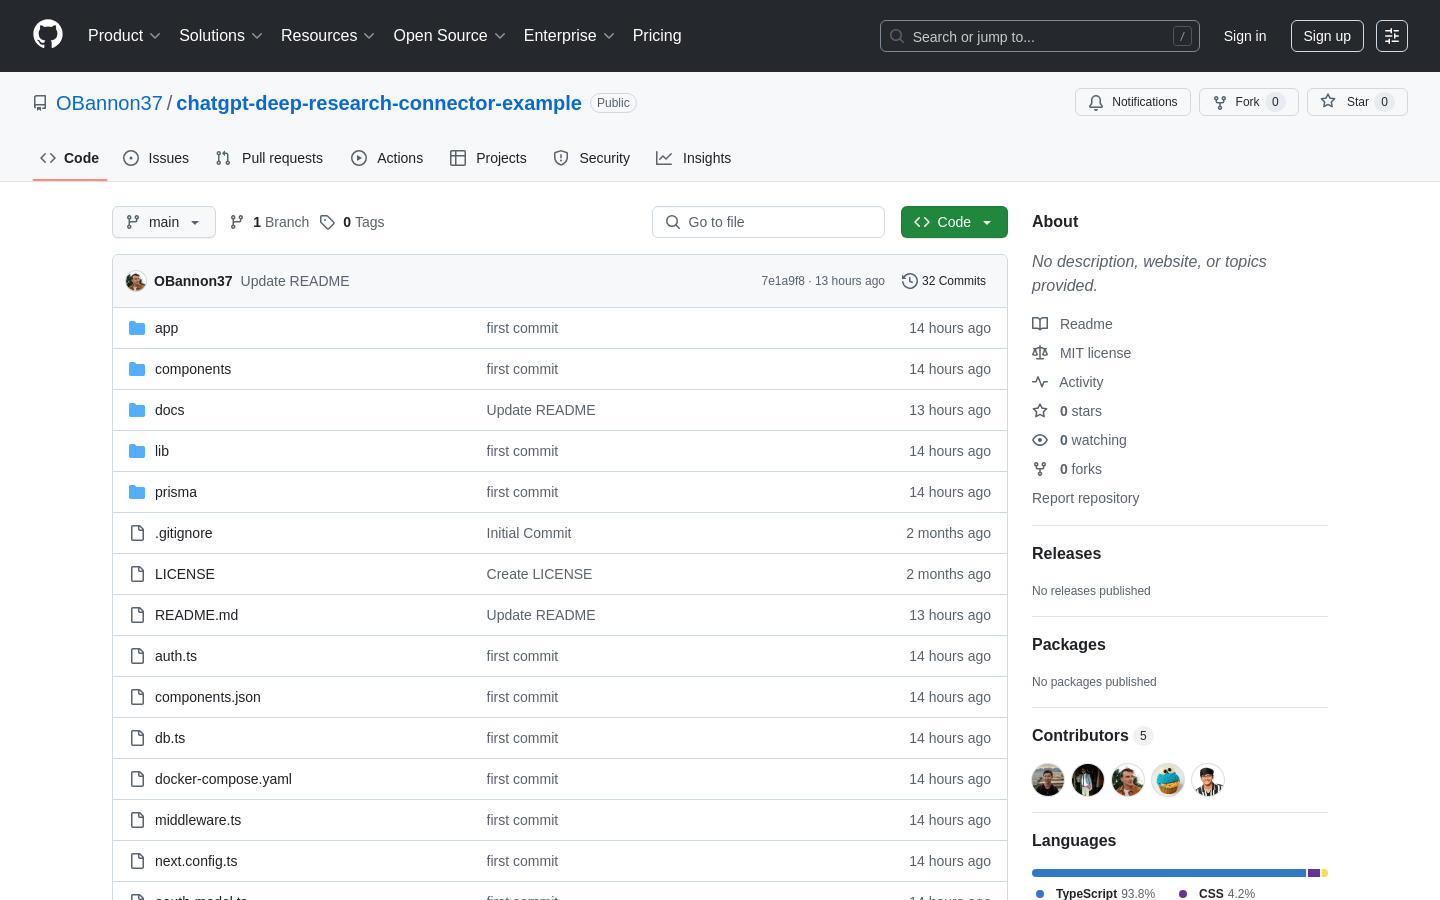Viewport: 1440px width, 900px height.
Task: Open the Pricing link
Action: (x=657, y=36)
